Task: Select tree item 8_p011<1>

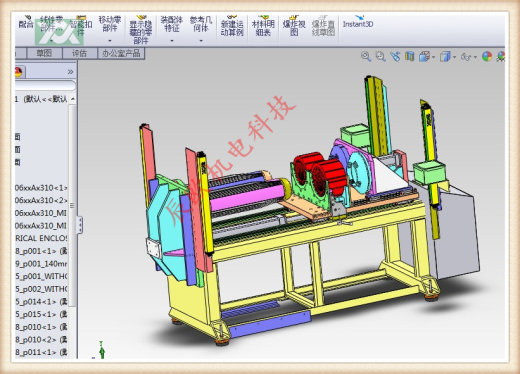Action: 41,352
